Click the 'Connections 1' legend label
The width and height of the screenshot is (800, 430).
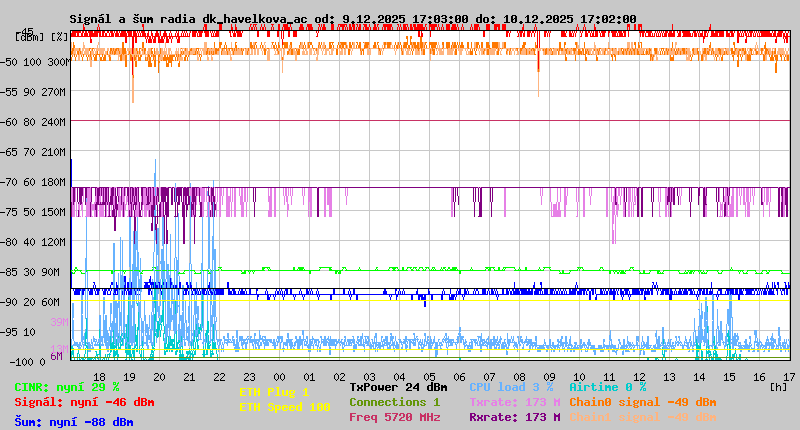(394, 402)
